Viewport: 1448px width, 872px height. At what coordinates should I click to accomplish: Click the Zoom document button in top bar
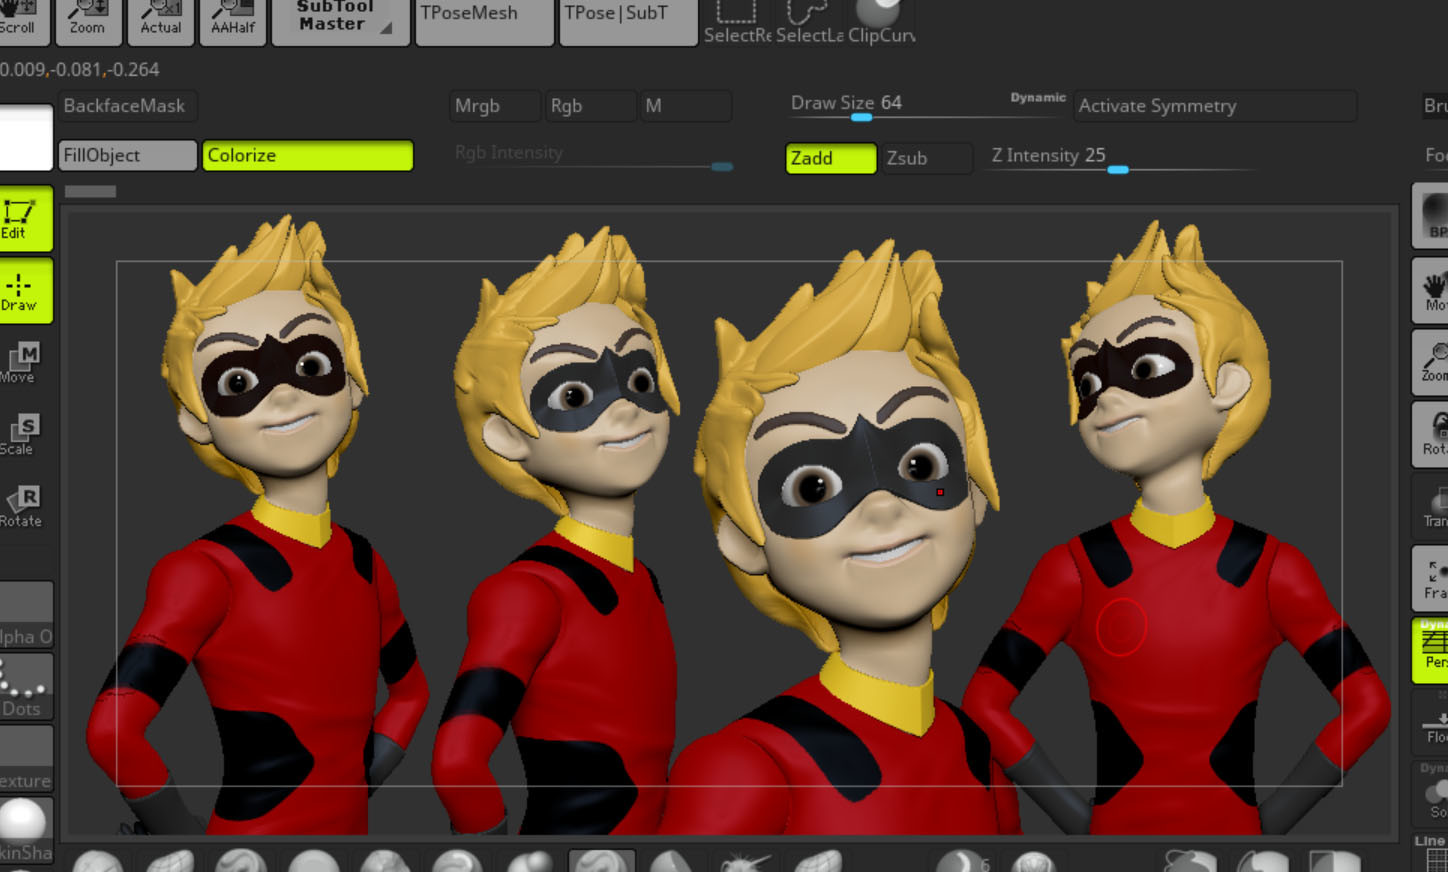[89, 20]
